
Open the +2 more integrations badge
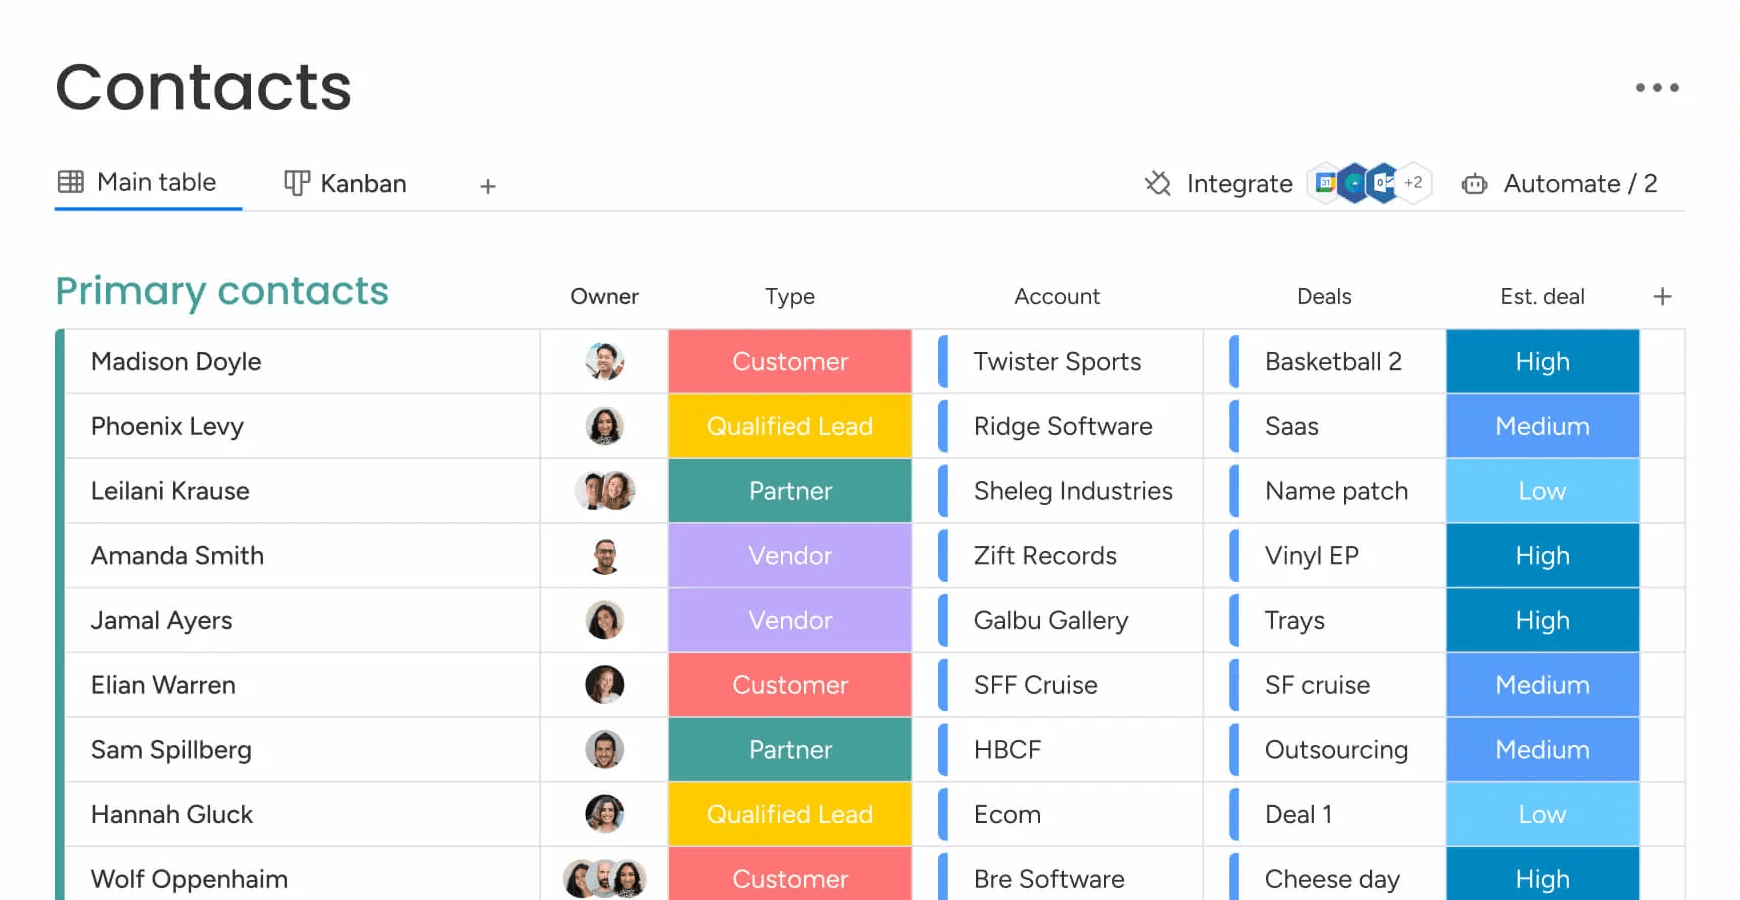pos(1413,183)
